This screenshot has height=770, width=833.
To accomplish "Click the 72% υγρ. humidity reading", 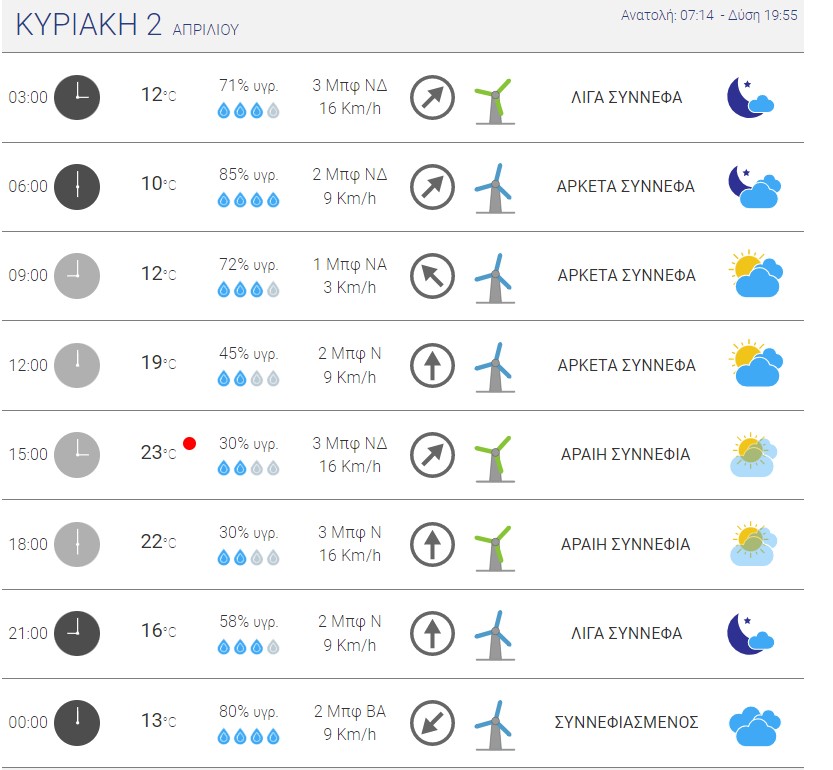I will (249, 264).
